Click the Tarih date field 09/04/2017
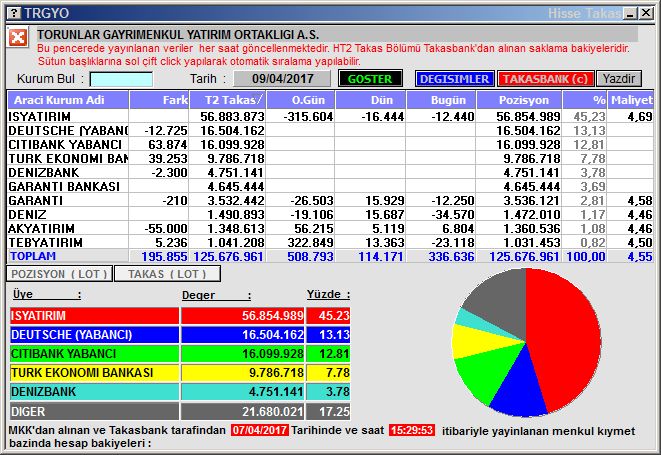The image size is (661, 455). click(282, 79)
